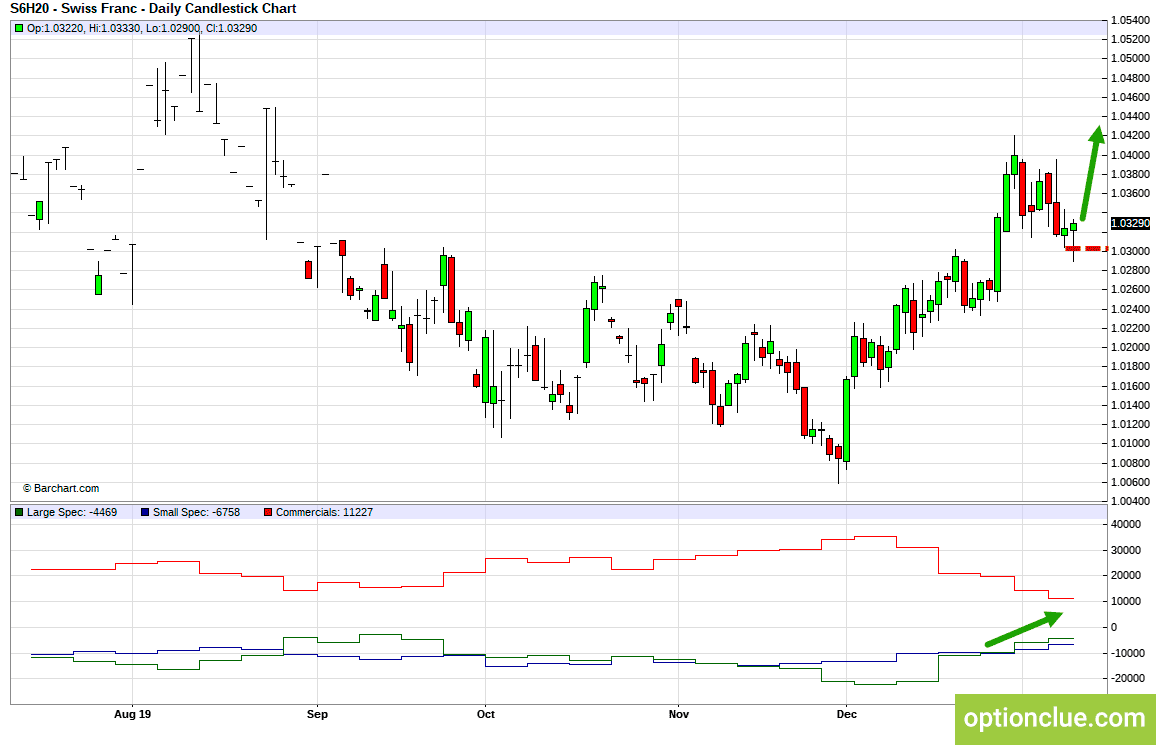Image resolution: width=1156 pixels, height=745 pixels.
Task: Click the Large Spec green legend square
Action: click(18, 512)
